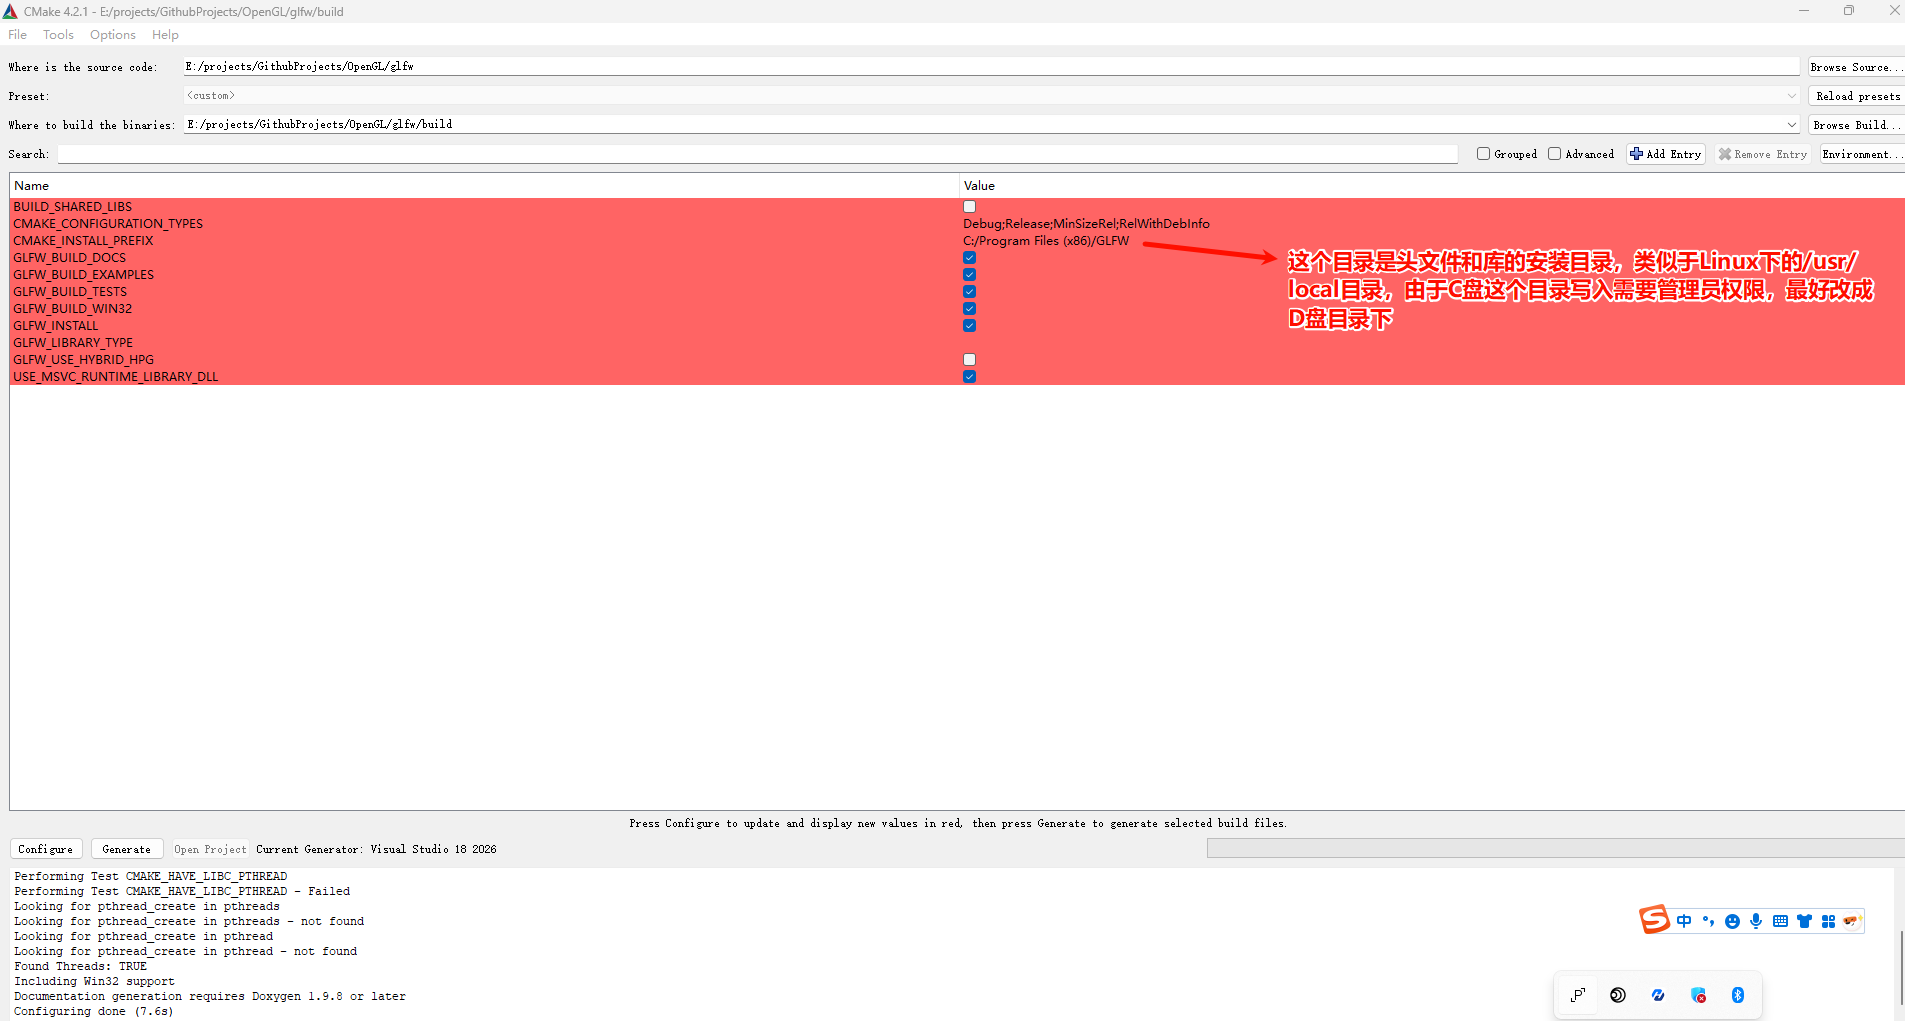1905x1021 pixels.
Task: Click the black concentric-circle tray icon
Action: 1618,995
